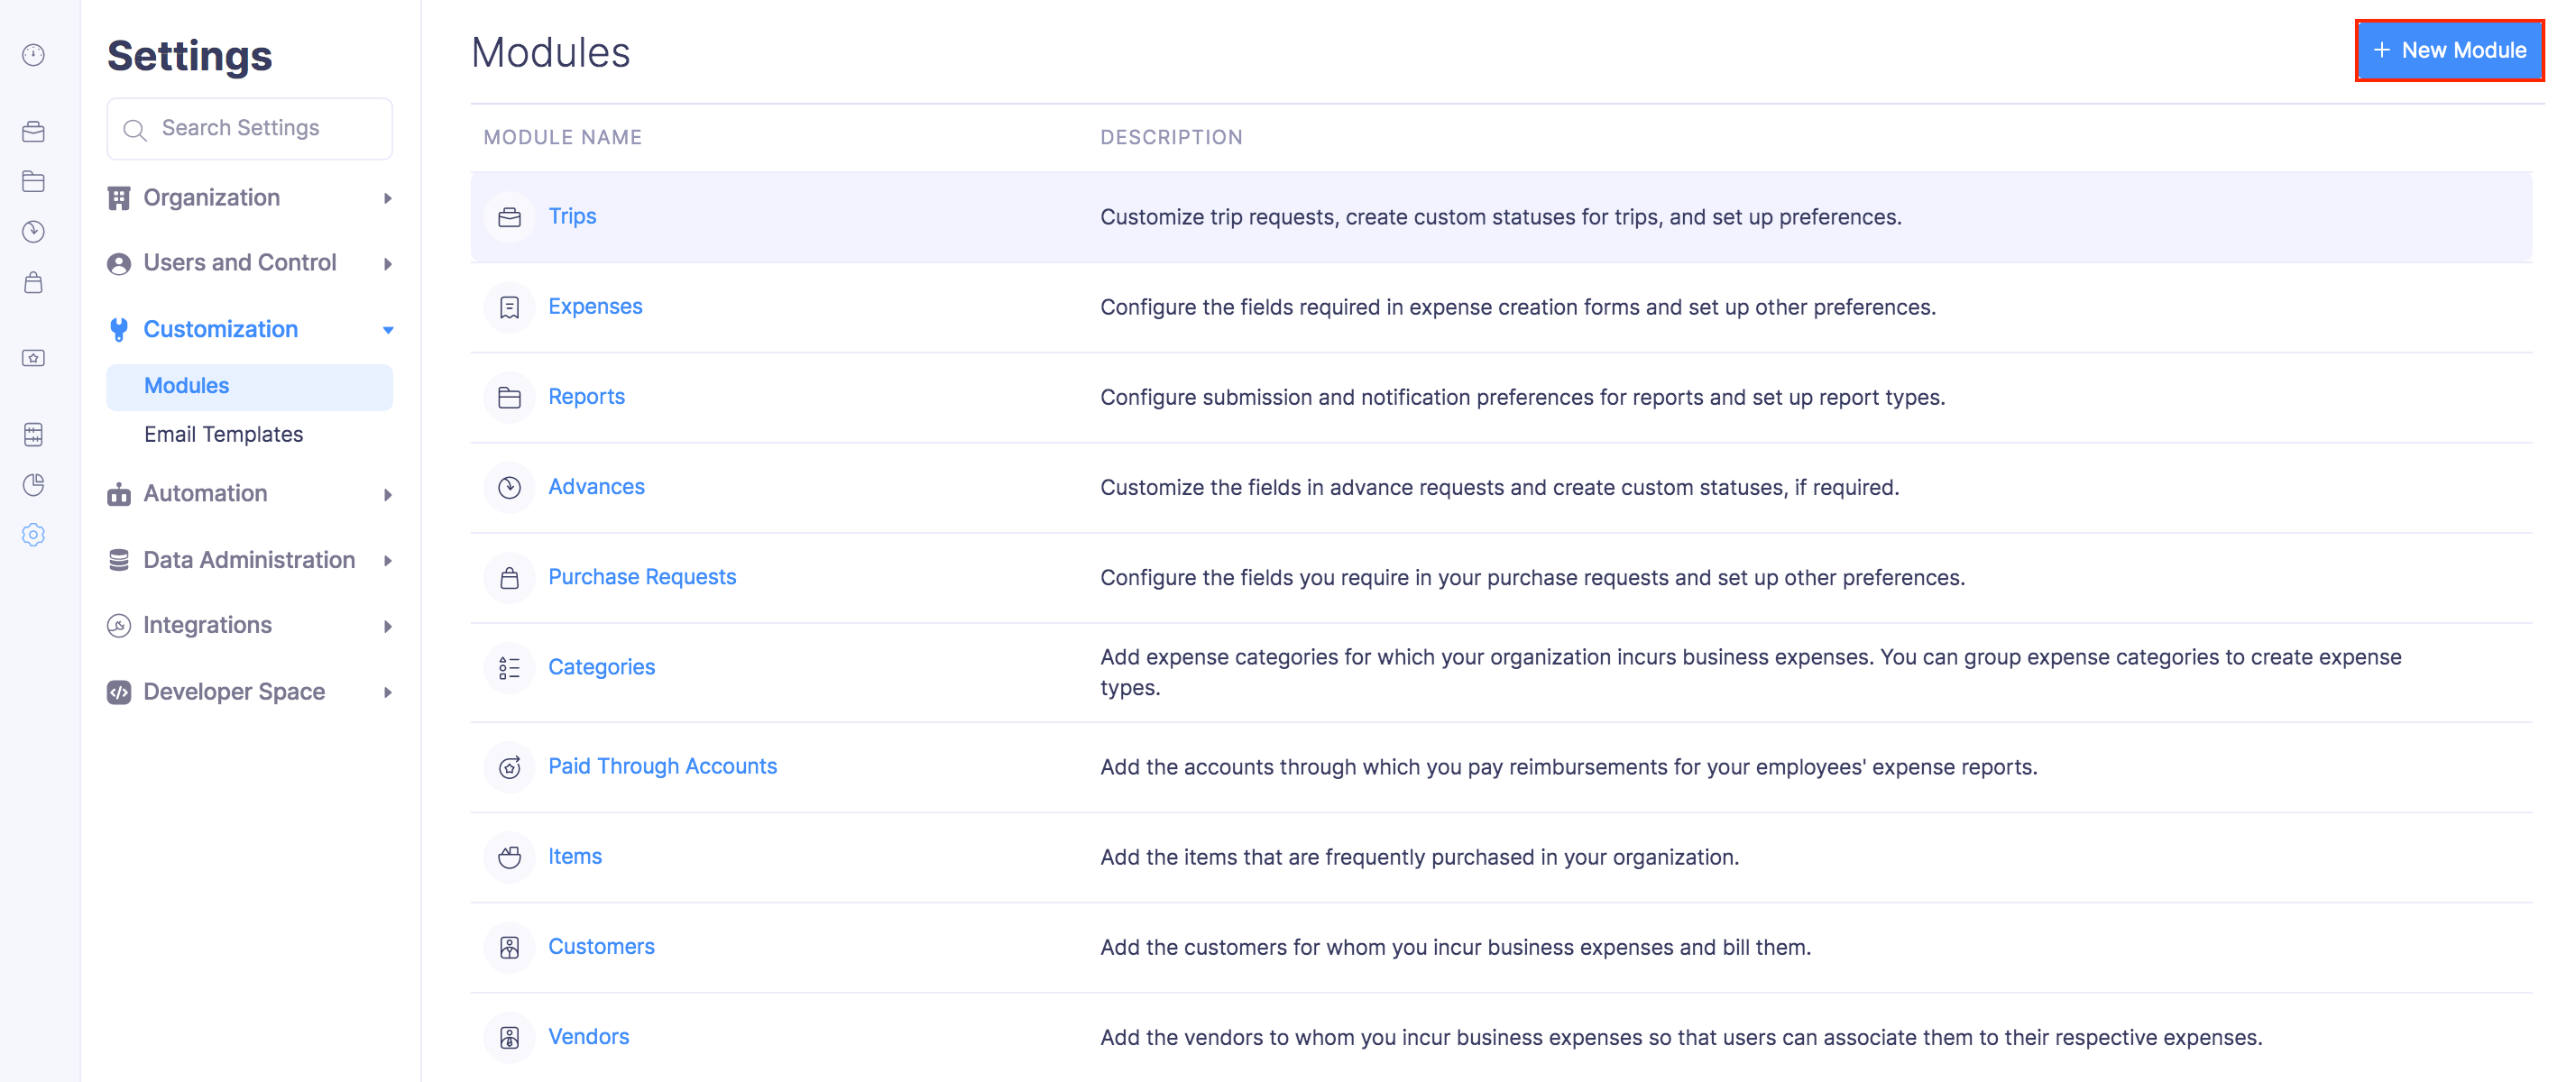Open the Expenses module link
The height and width of the screenshot is (1082, 2576).
(x=595, y=307)
